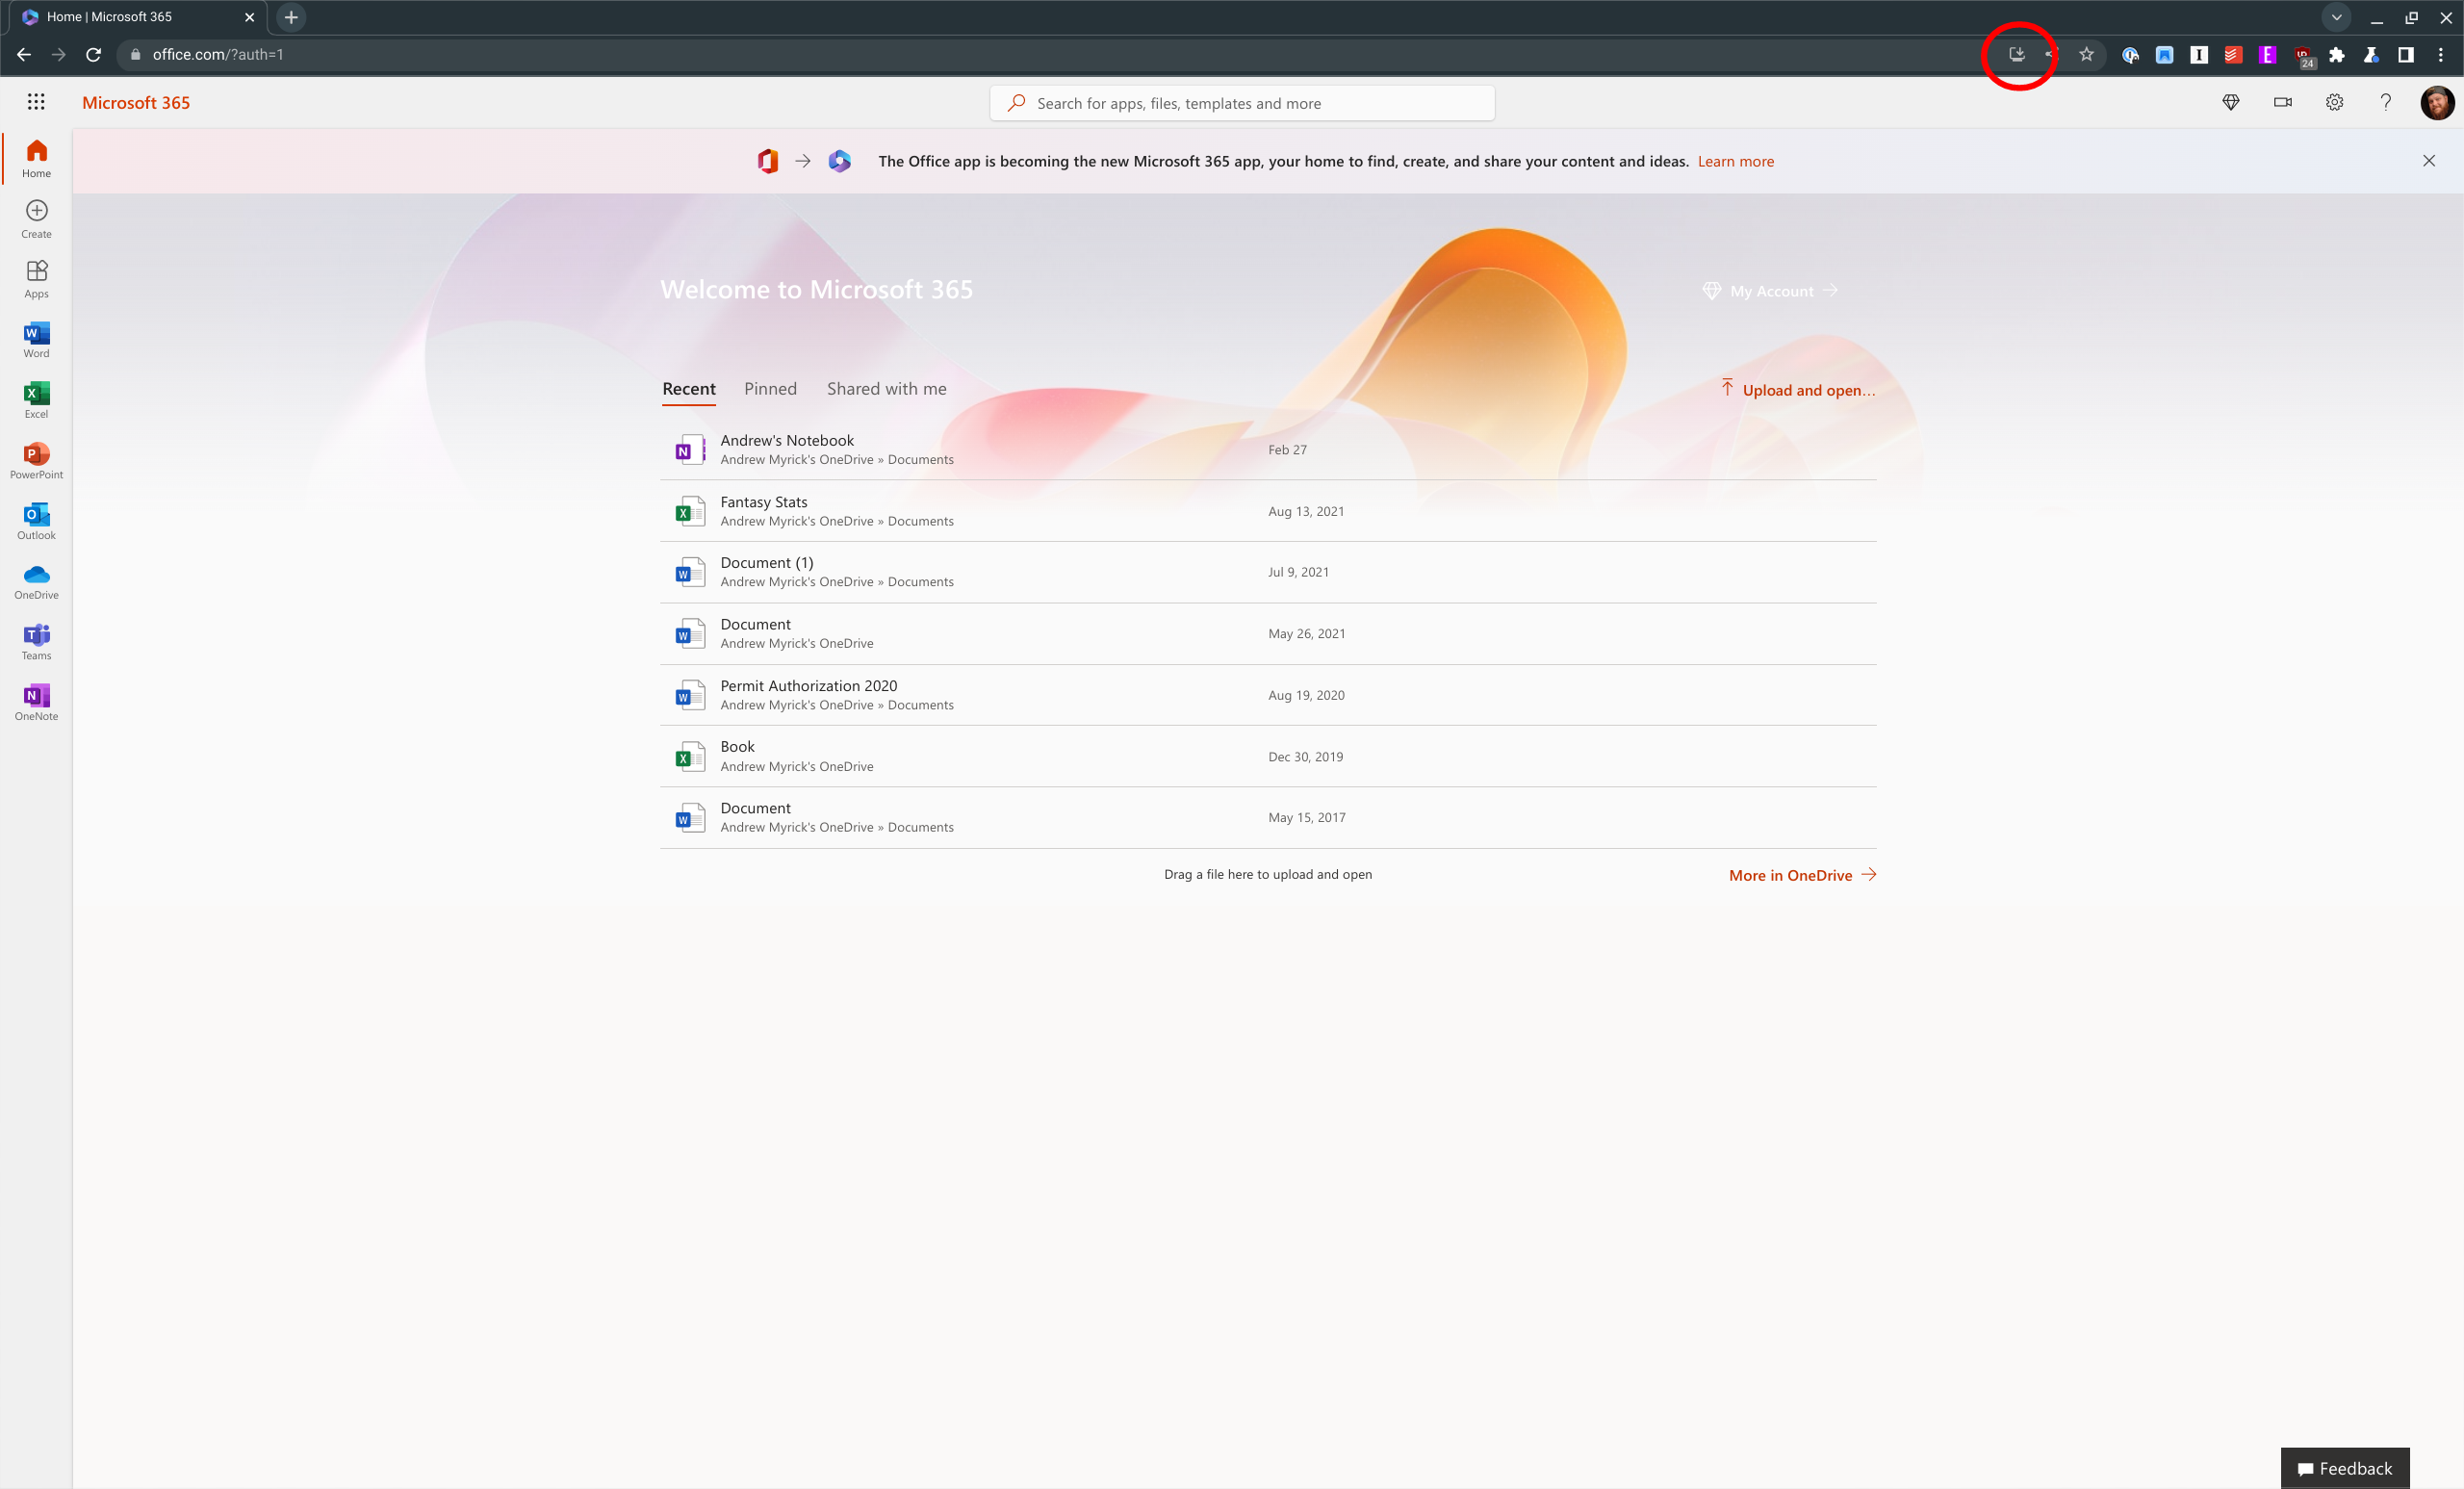Click the premium diamond icon in header
Screen dimensions: 2464x1489
[2230, 102]
